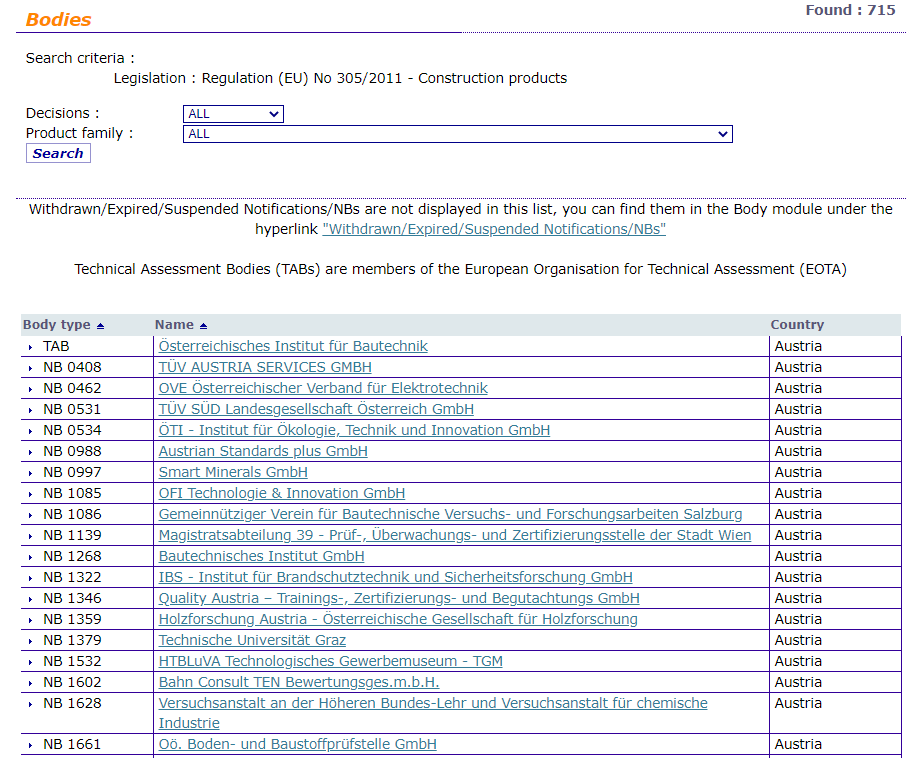Expand the NB 1628 row arrow
Viewport: 908px width, 758px height.
click(x=31, y=704)
